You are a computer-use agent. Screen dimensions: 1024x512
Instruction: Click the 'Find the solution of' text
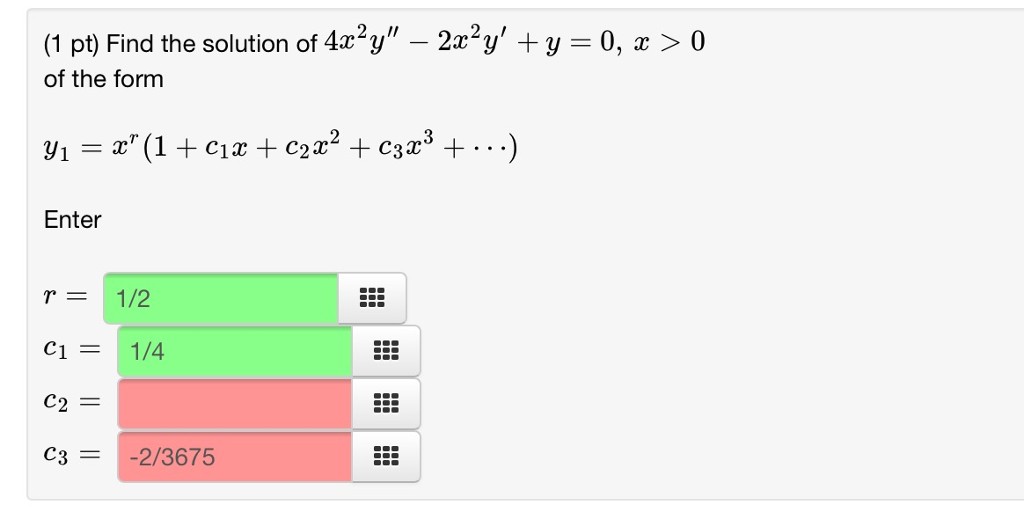[211, 44]
